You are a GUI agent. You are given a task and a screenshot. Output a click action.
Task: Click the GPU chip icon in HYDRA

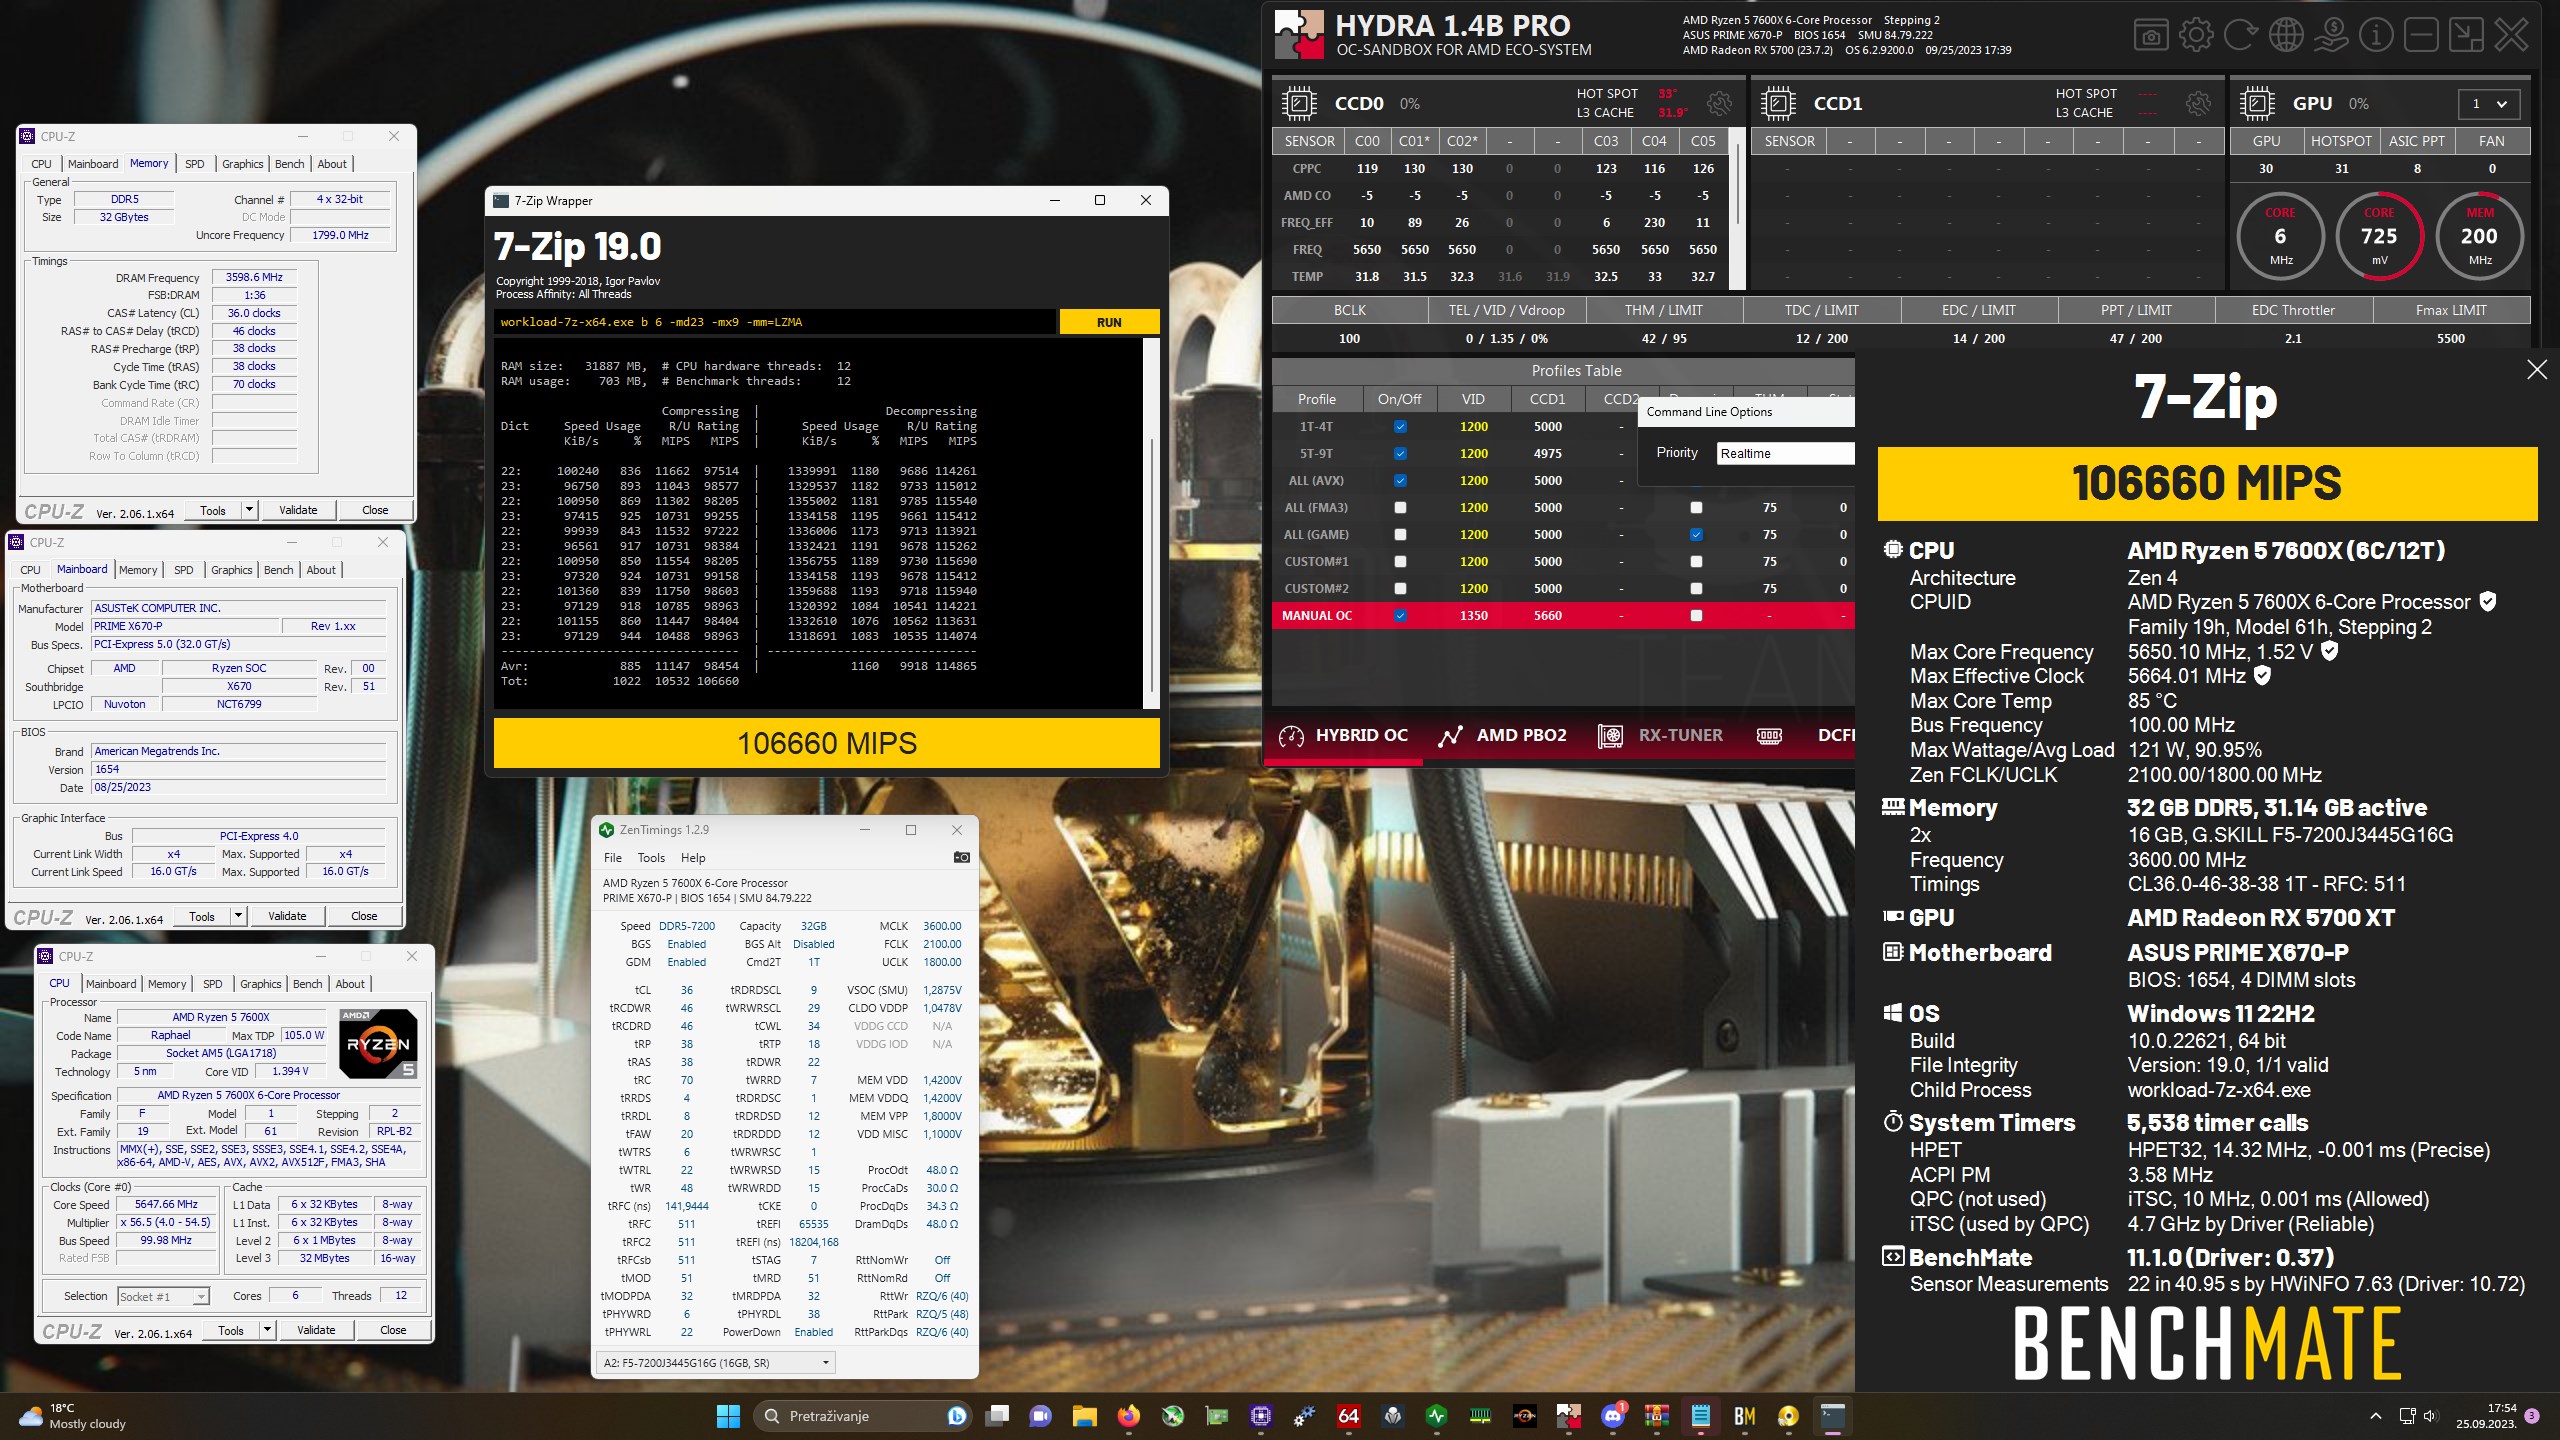click(x=2257, y=103)
